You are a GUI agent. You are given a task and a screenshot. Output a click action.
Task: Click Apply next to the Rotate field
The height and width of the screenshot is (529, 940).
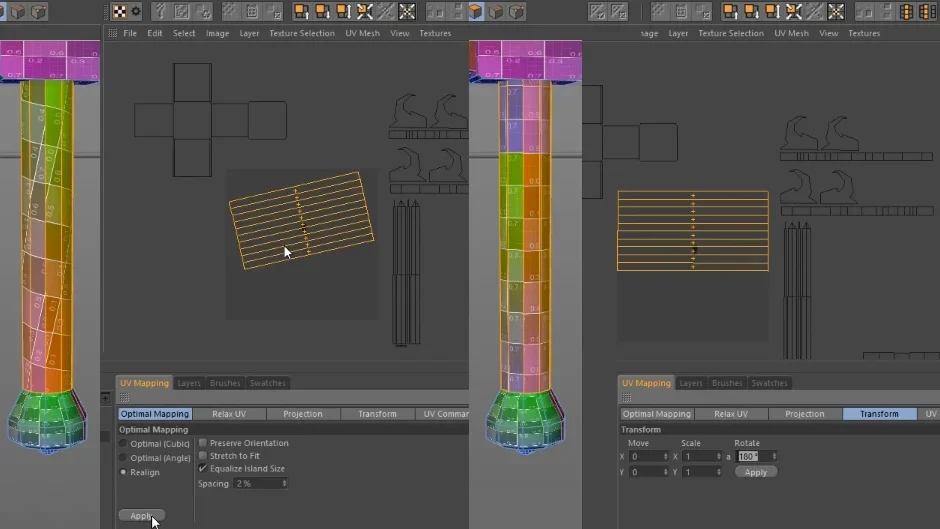click(756, 473)
